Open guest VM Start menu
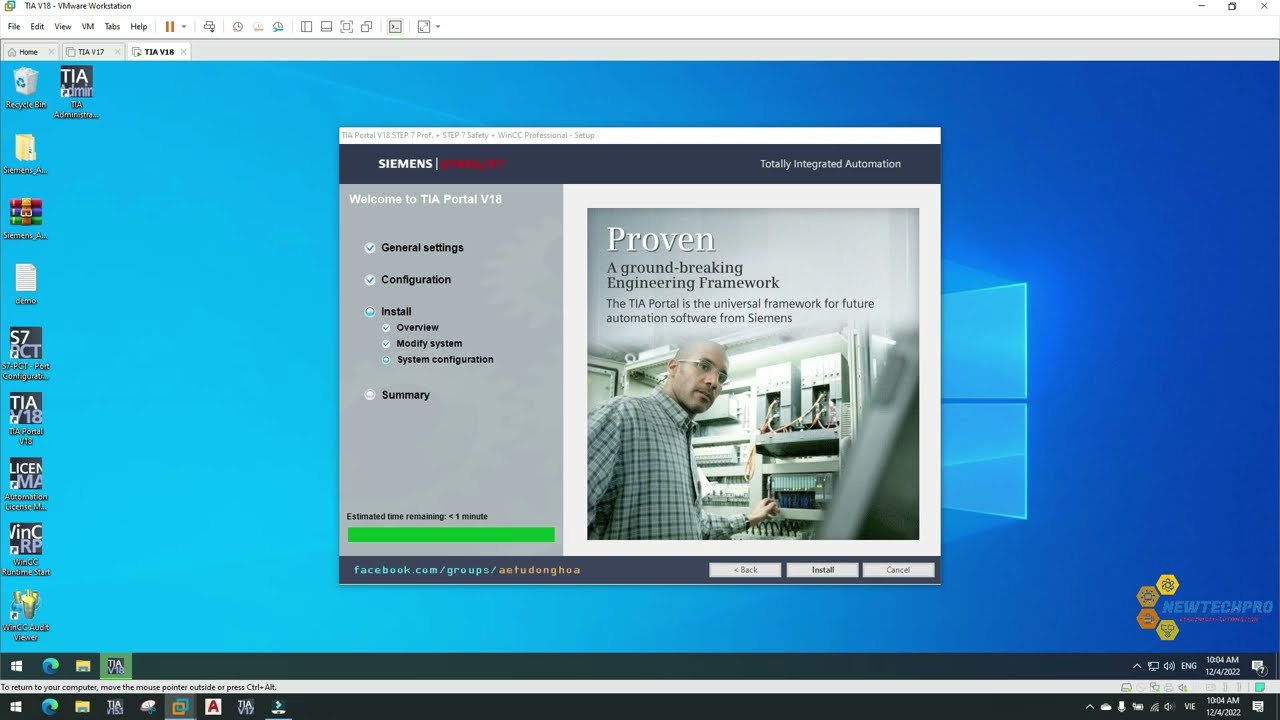Image resolution: width=1280 pixels, height=720 pixels. point(16,666)
